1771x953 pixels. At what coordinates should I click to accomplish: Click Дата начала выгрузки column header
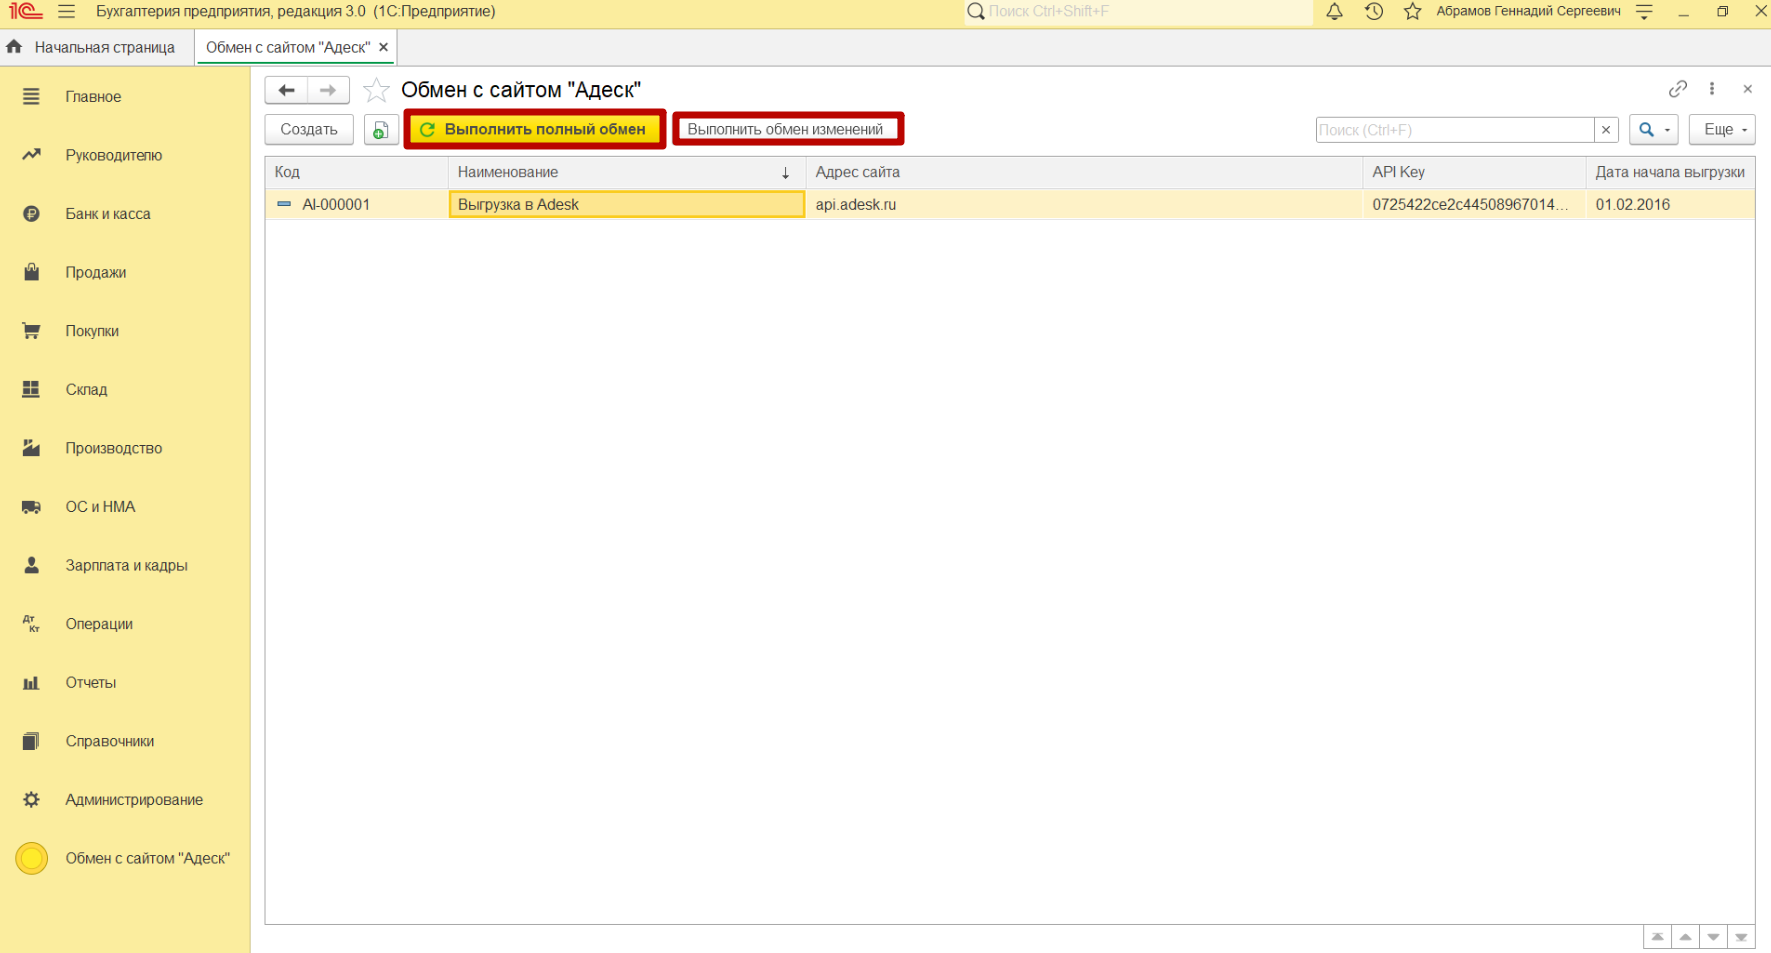click(x=1670, y=172)
